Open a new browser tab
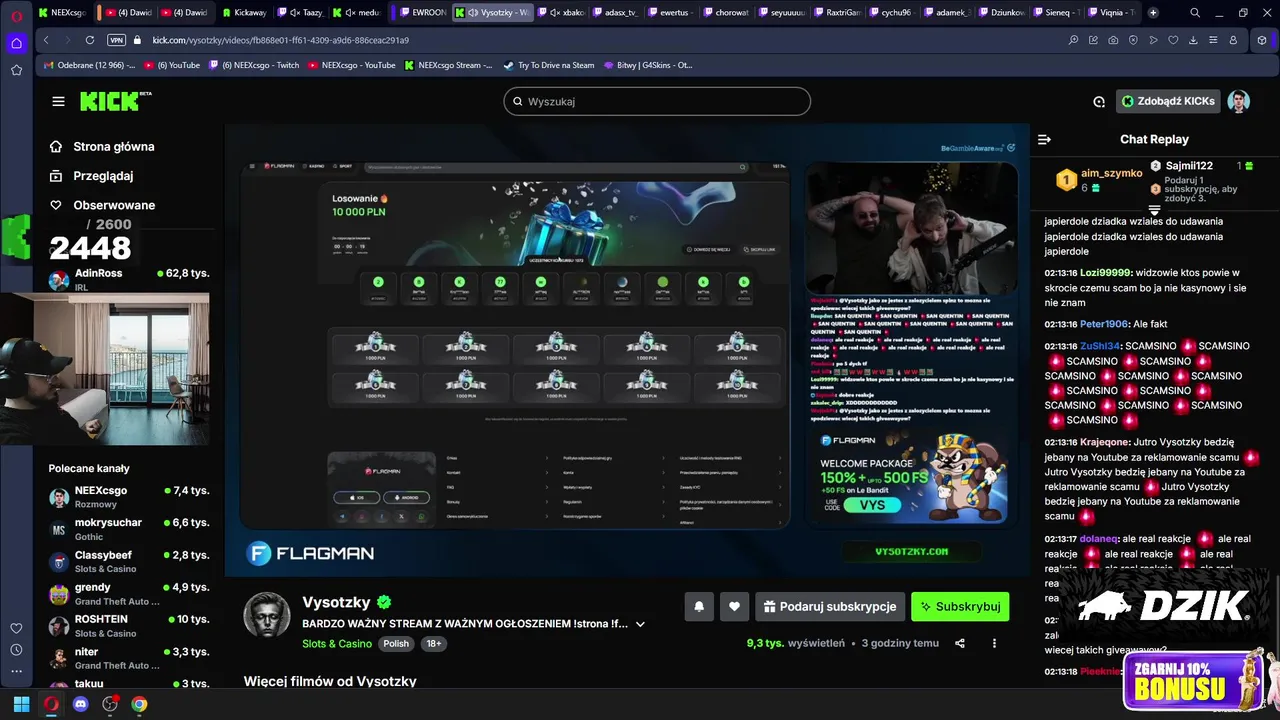 1153,13
